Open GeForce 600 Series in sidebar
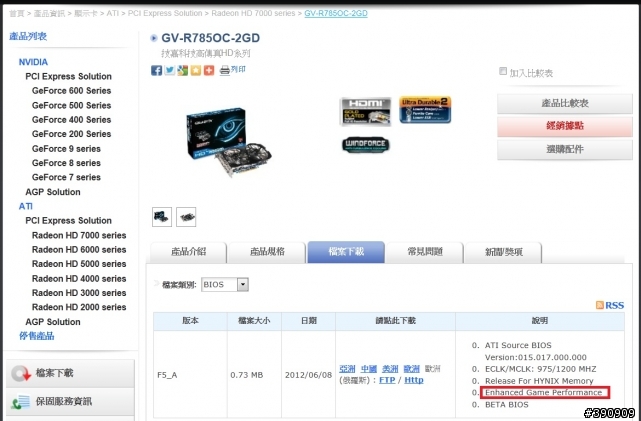The image size is (641, 421). 72,91
